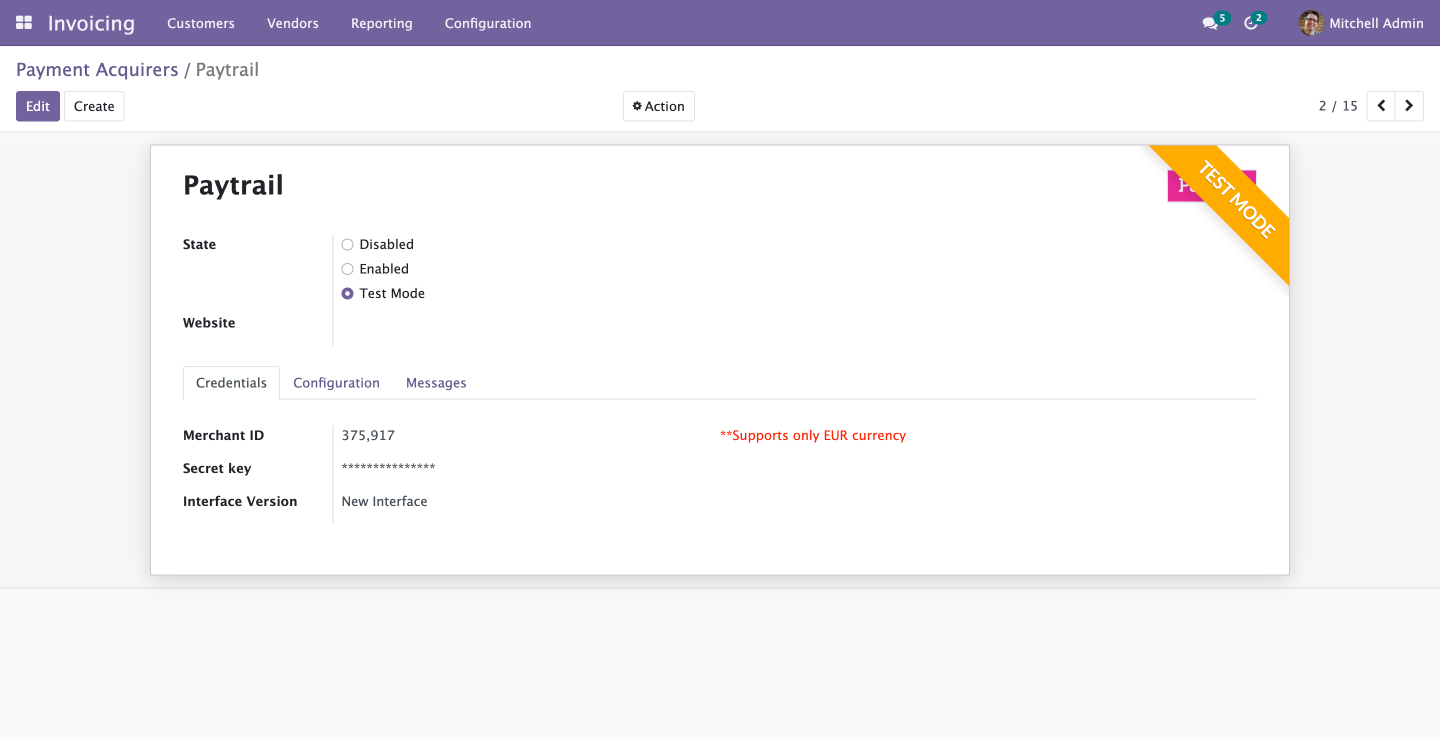Switch to the Messages tab
The height and width of the screenshot is (739, 1440).
[436, 383]
